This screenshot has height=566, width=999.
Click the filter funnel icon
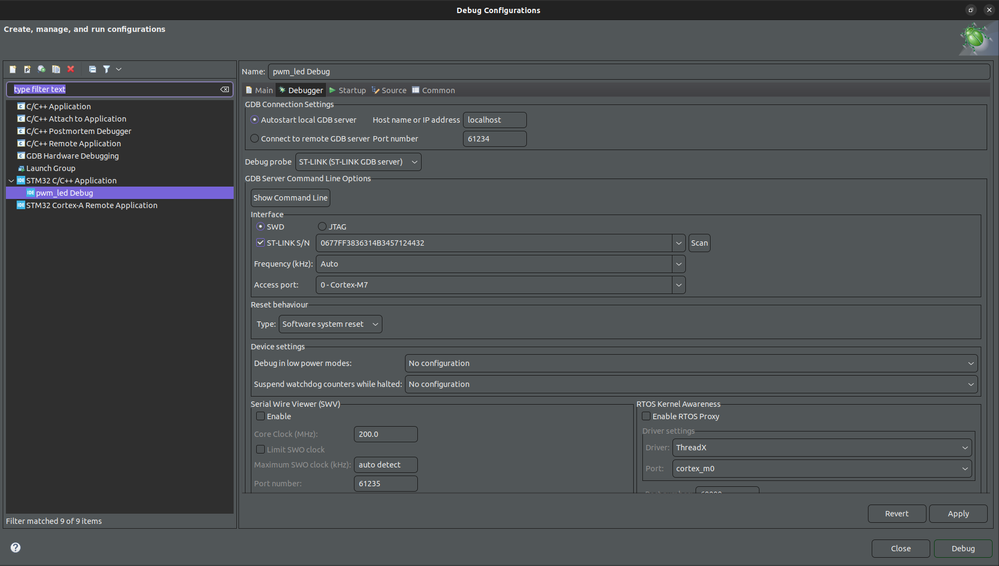tap(106, 69)
